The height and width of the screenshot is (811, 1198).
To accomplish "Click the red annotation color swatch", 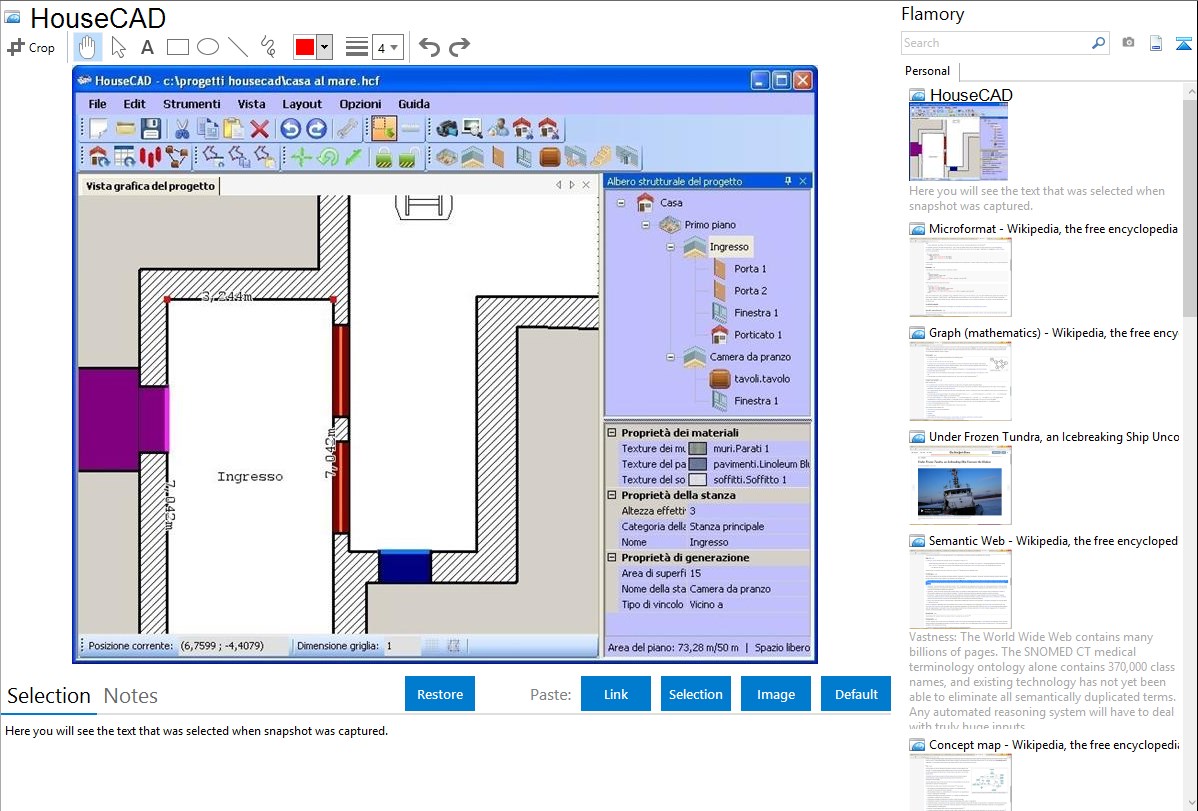I will point(305,47).
